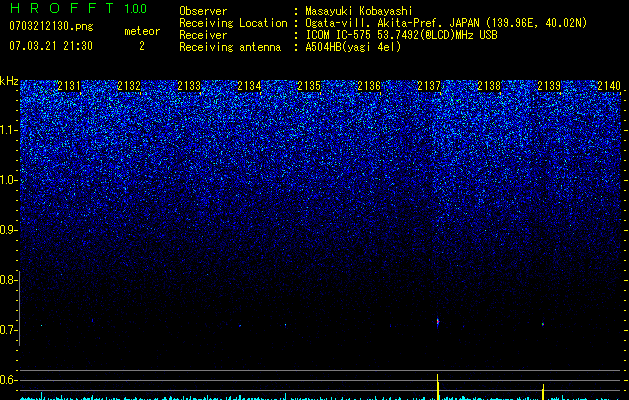Viewport: 629px width, 400px height.
Task: Click the 0.7 kHz axis label
Action: [x=8, y=330]
